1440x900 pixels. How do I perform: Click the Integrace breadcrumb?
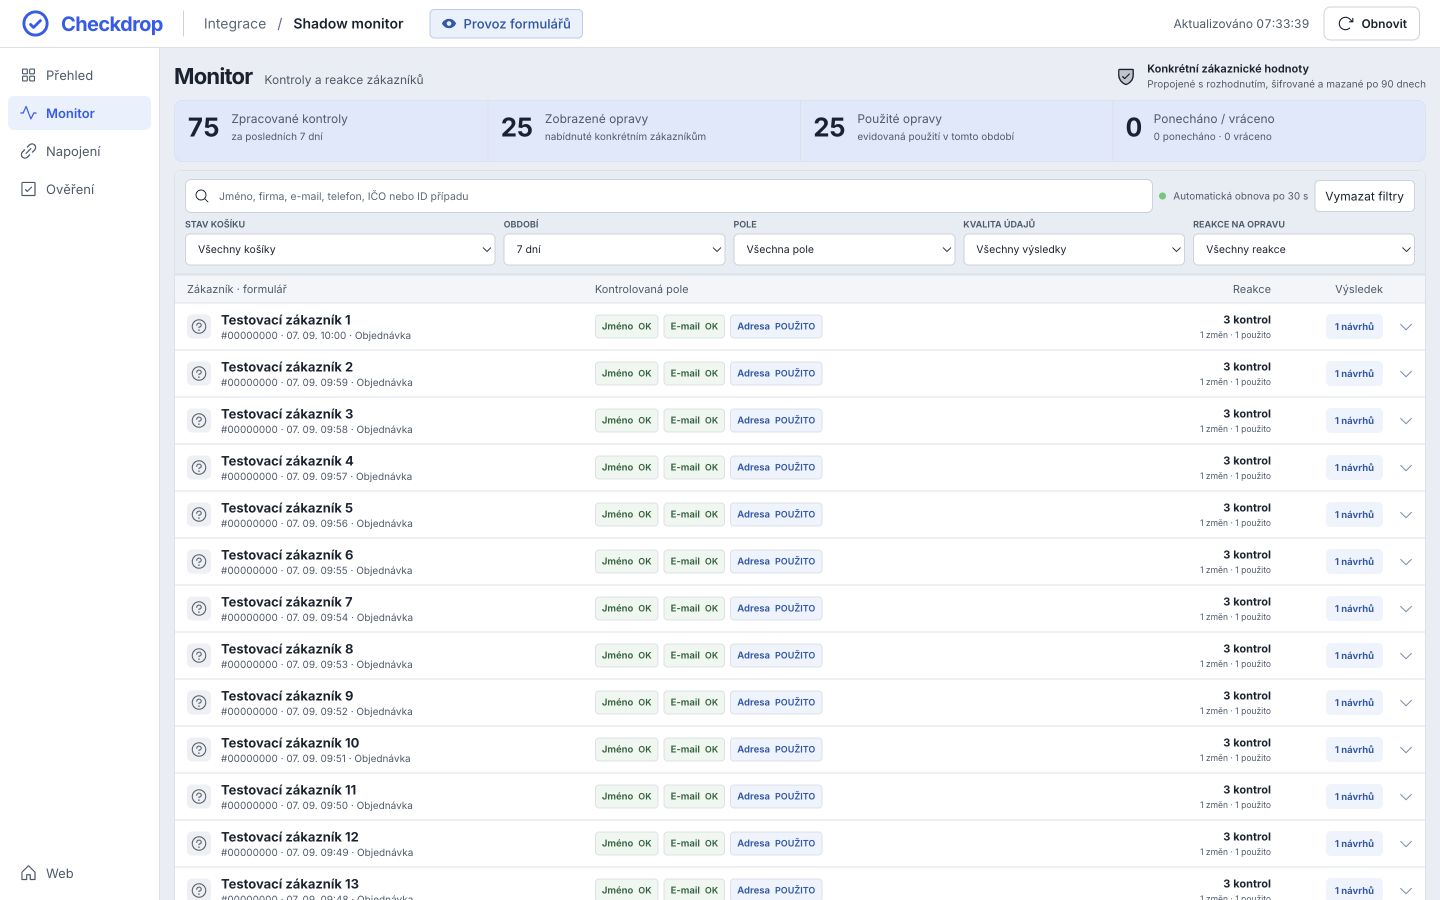pos(235,24)
